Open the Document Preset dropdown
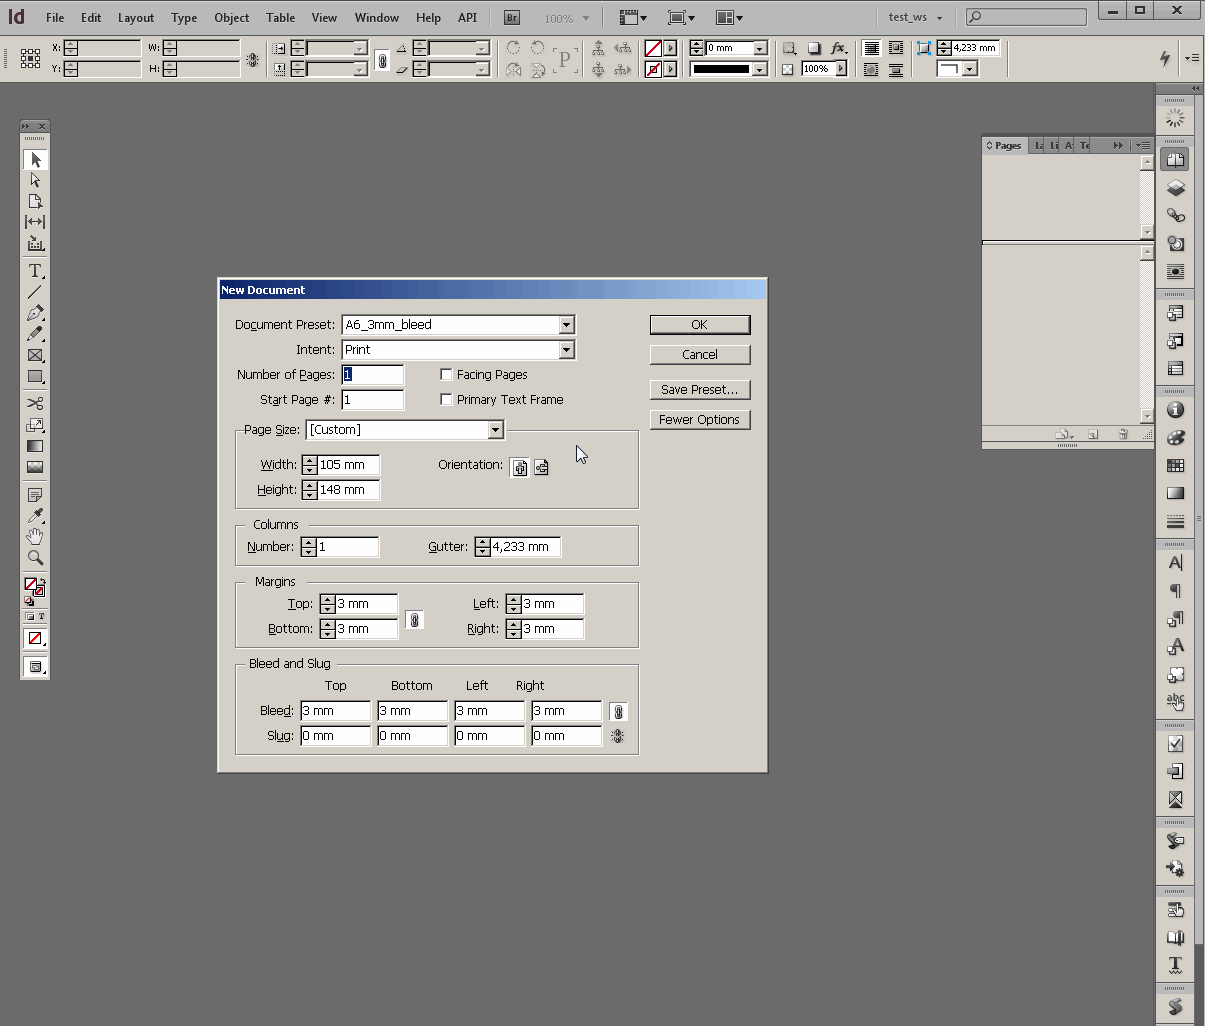The image size is (1205, 1026). tap(566, 325)
